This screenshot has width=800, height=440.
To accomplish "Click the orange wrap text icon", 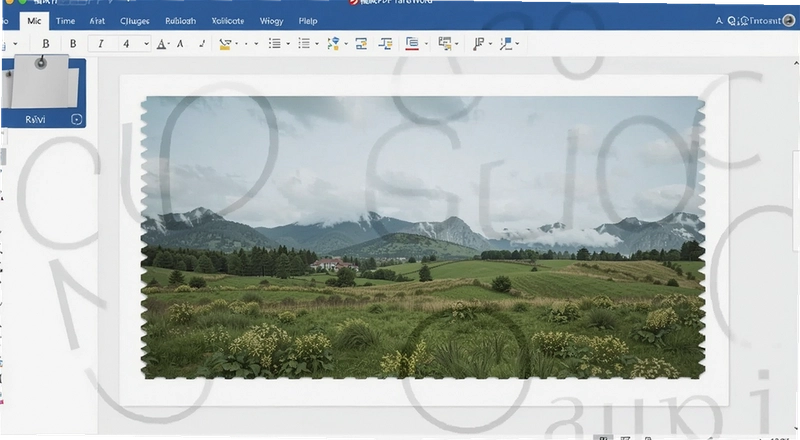I will click(361, 44).
